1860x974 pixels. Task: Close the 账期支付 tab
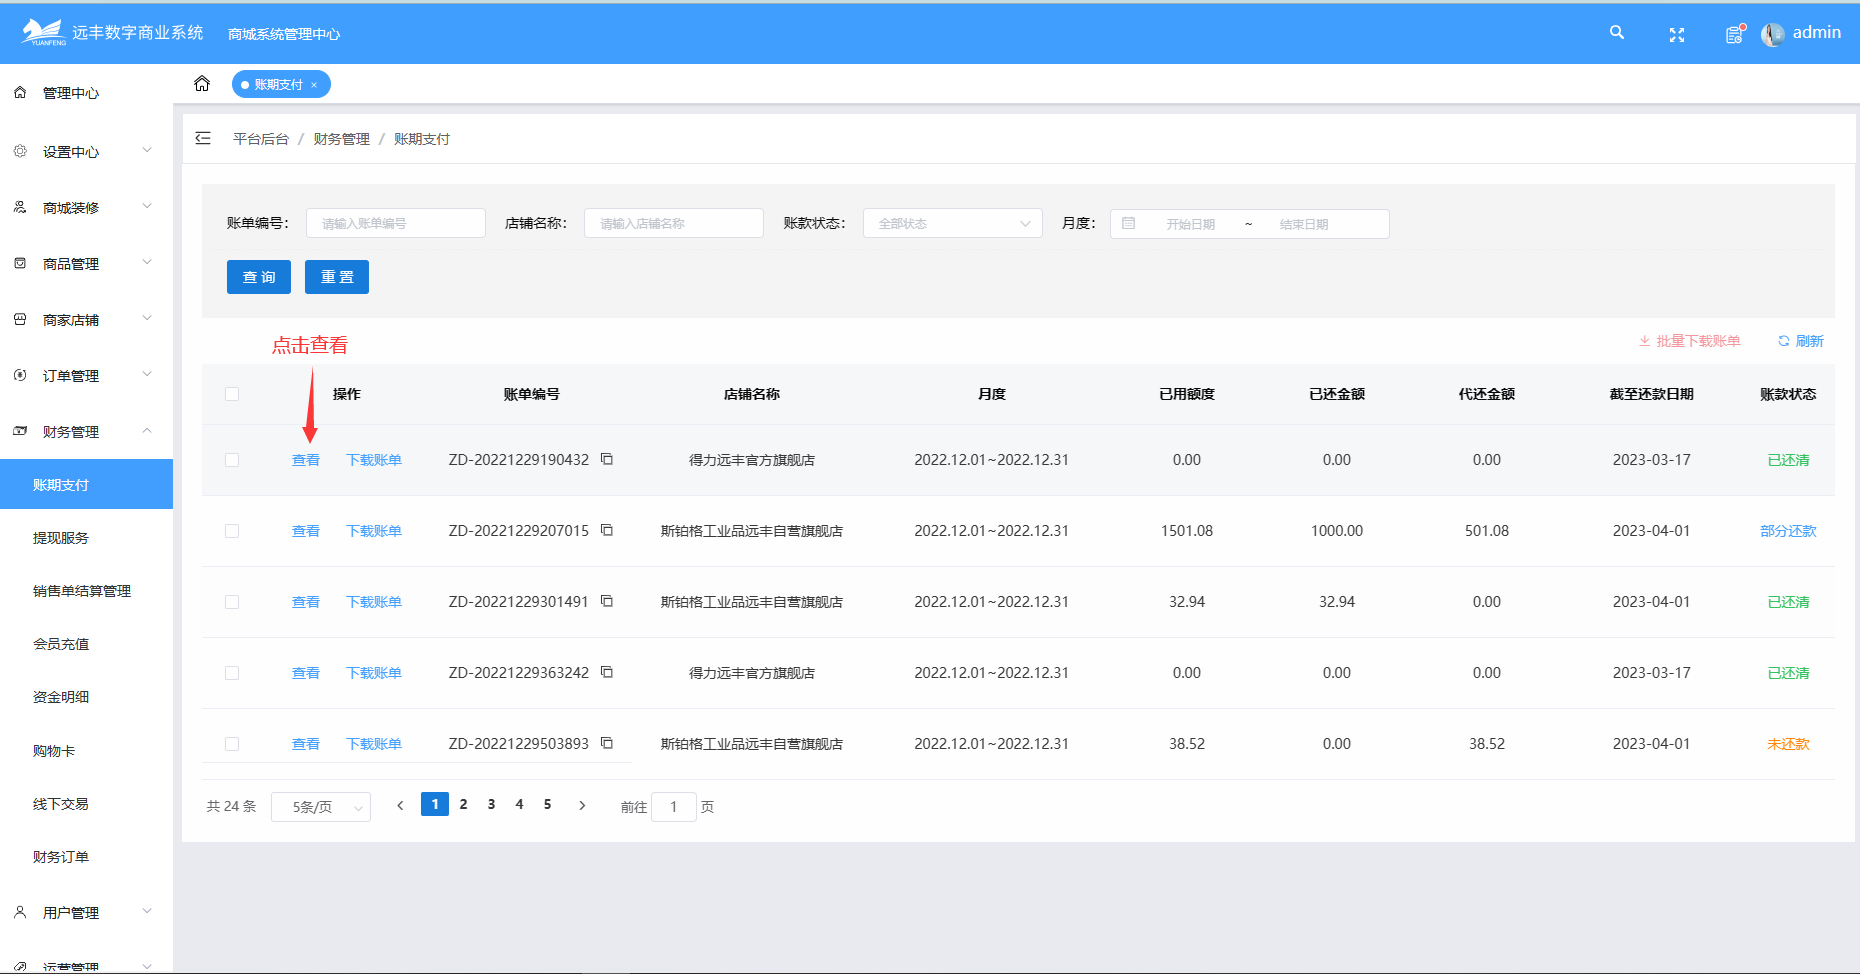point(314,85)
